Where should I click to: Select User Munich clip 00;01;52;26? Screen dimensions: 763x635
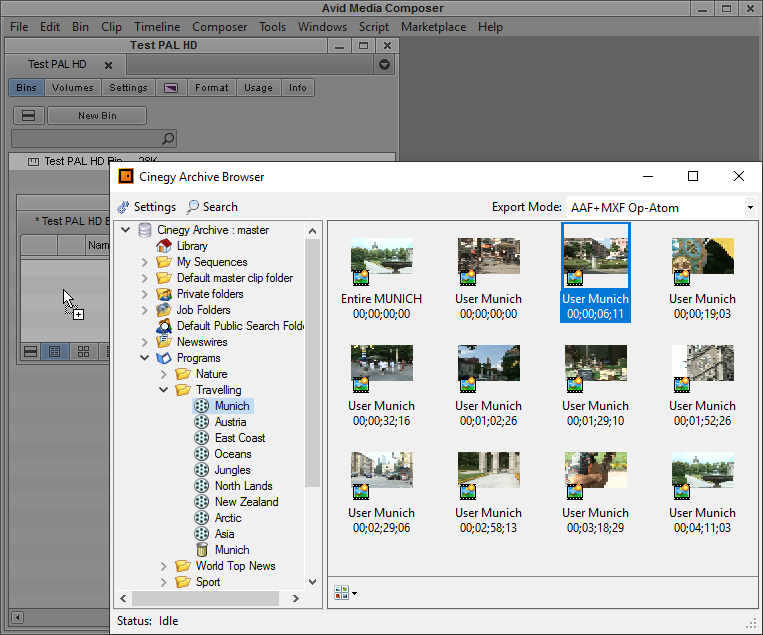click(x=703, y=363)
